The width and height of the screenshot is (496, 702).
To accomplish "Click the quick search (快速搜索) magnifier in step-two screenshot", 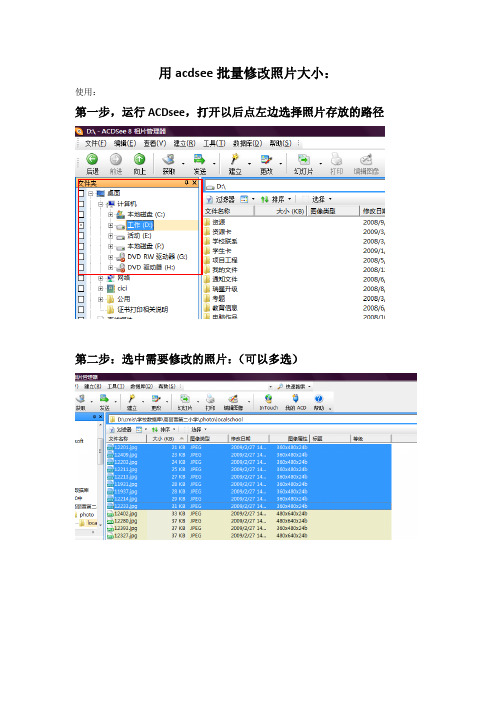I will (x=280, y=386).
